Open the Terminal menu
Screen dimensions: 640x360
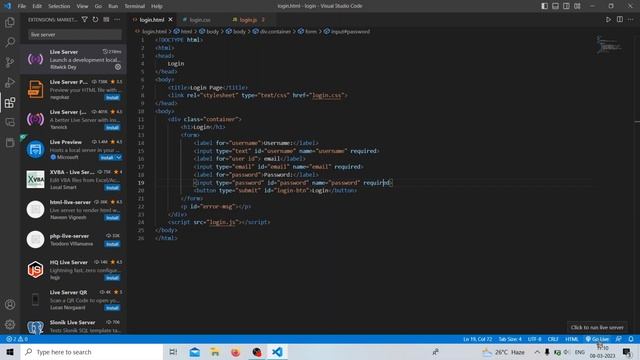click(x=135, y=6)
